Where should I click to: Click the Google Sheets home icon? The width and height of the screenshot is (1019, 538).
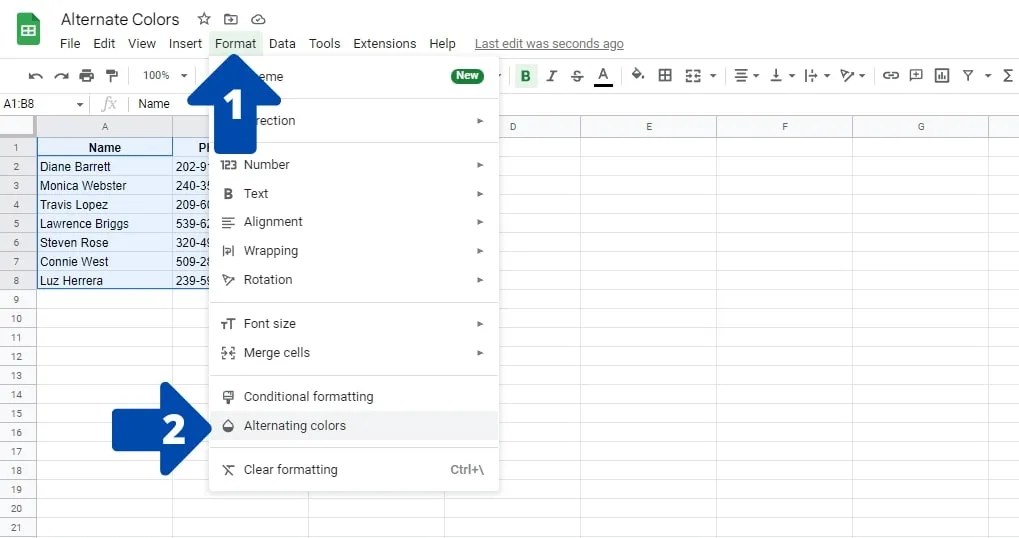28,29
